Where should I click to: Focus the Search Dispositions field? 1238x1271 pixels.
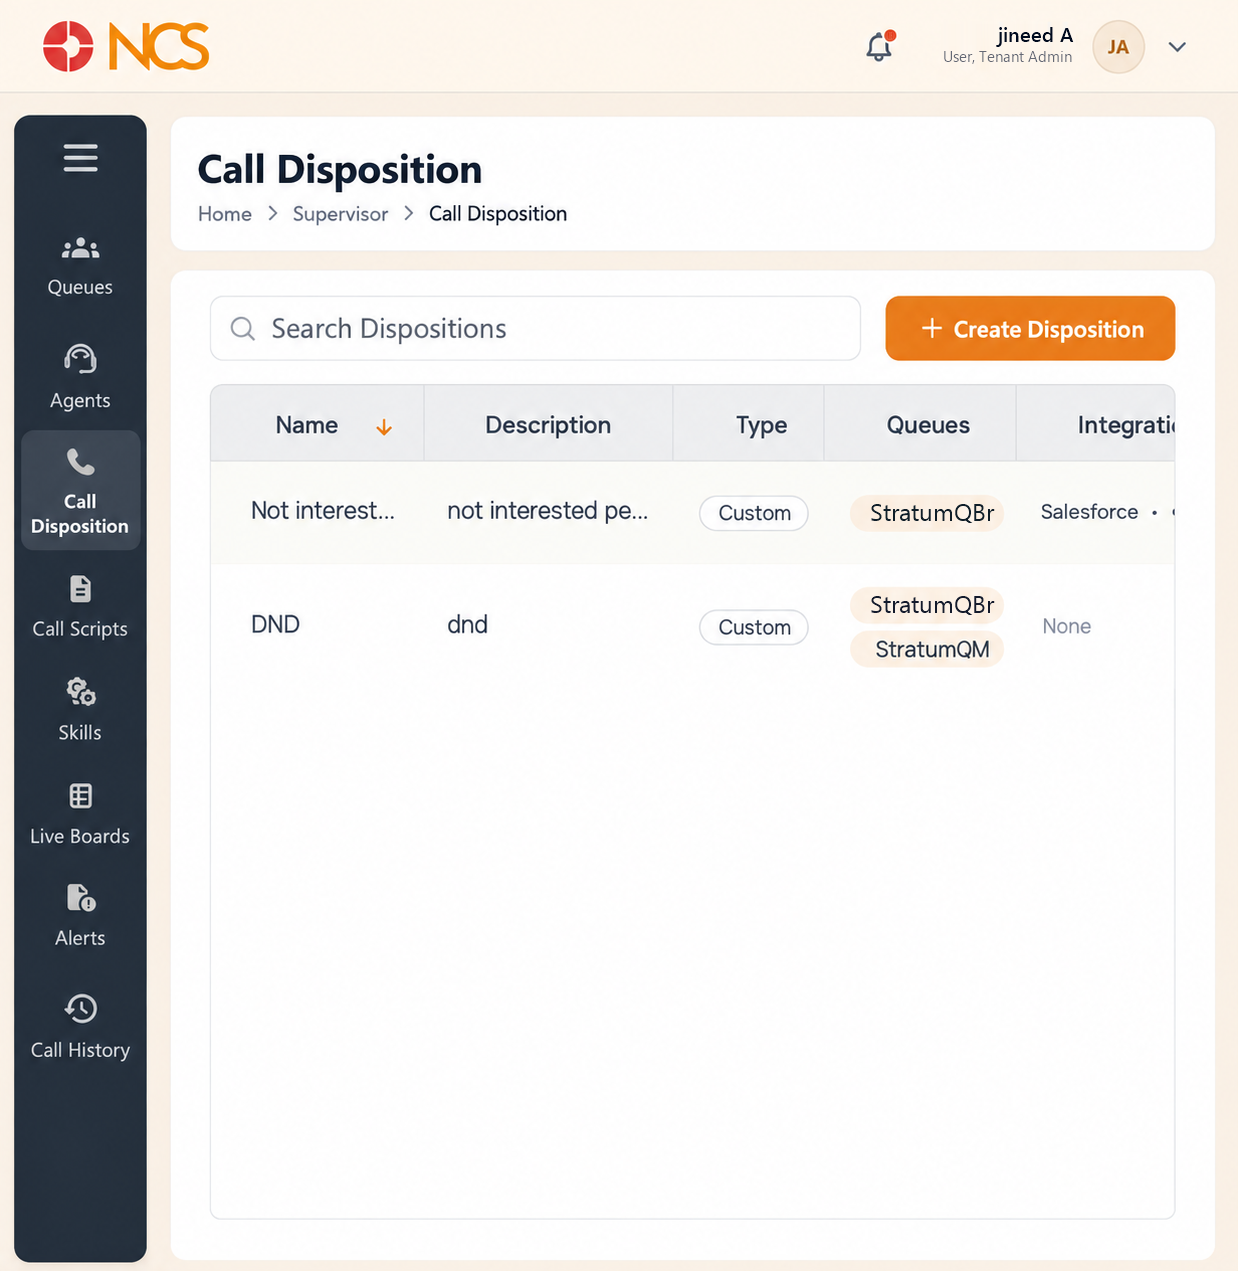pyautogui.click(x=535, y=328)
